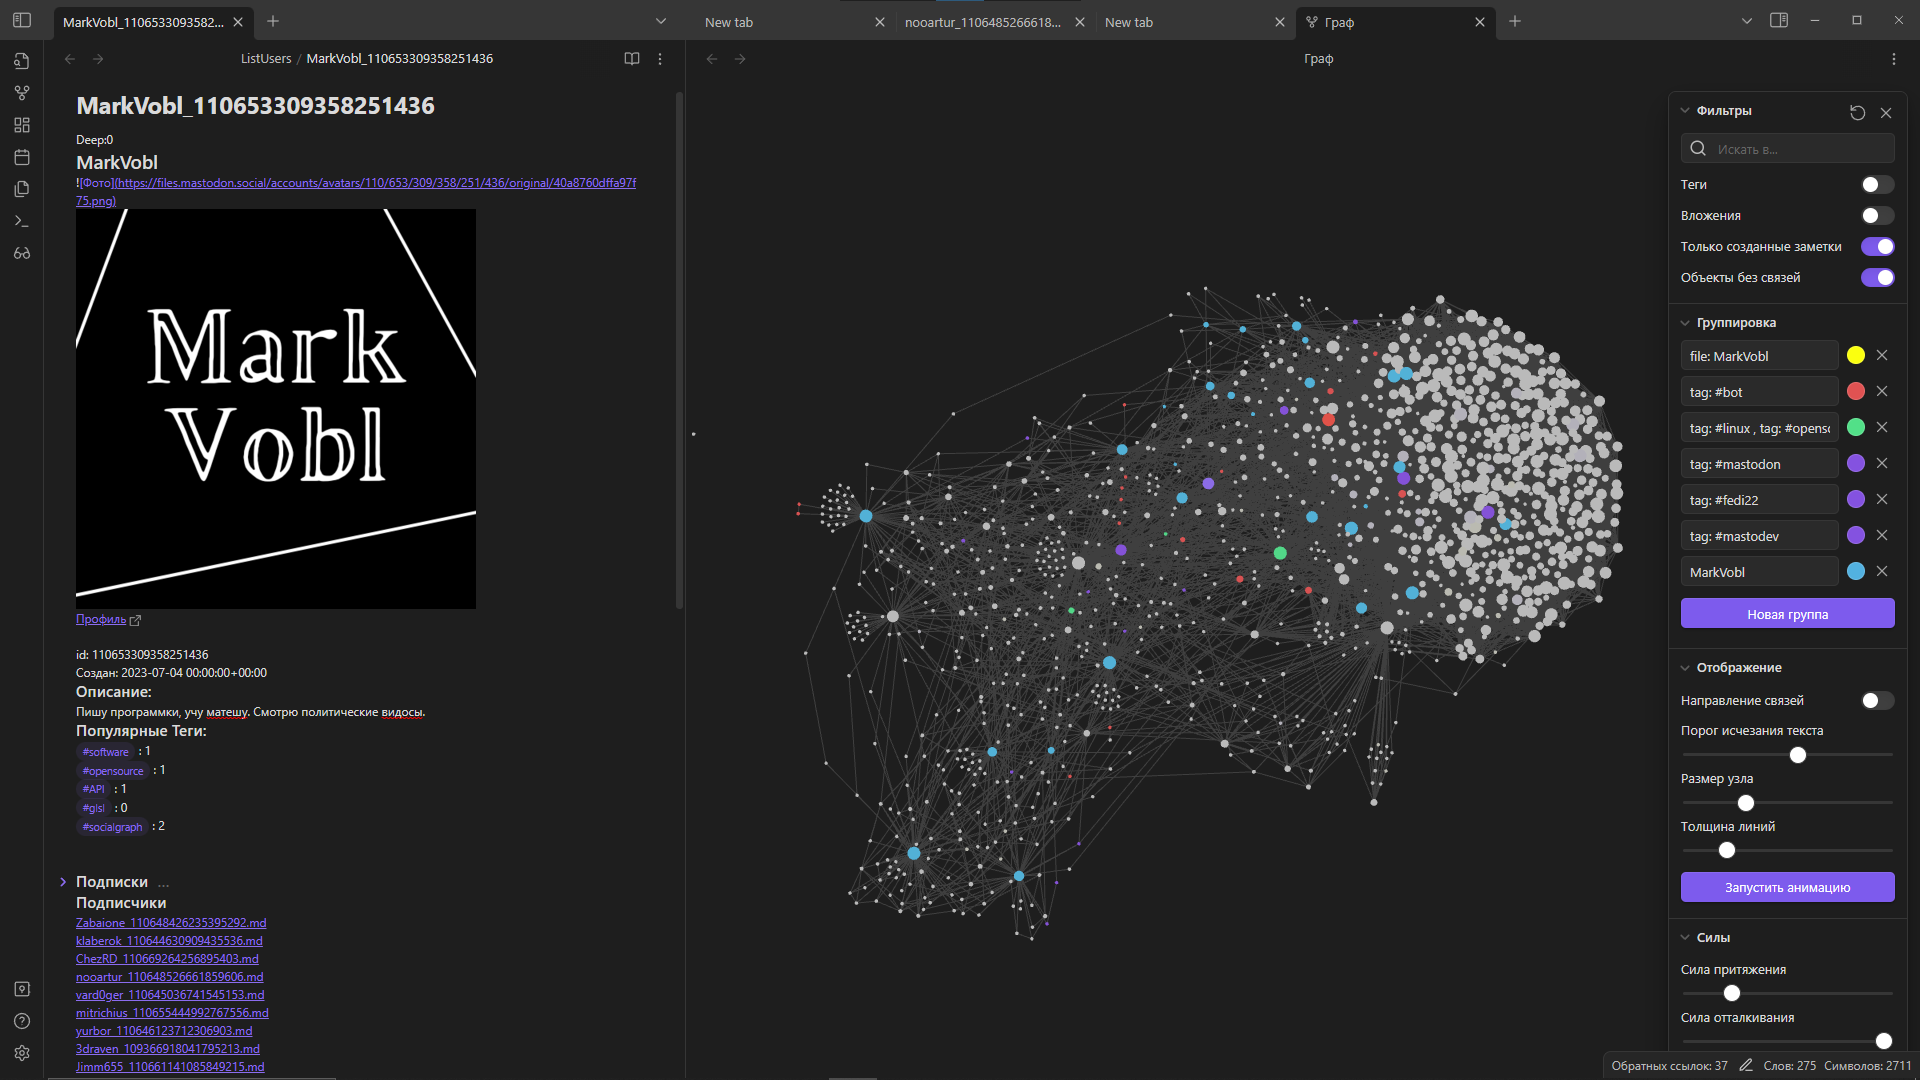
Task: Click the Размер узла slider handle
Action: pyautogui.click(x=1746, y=803)
